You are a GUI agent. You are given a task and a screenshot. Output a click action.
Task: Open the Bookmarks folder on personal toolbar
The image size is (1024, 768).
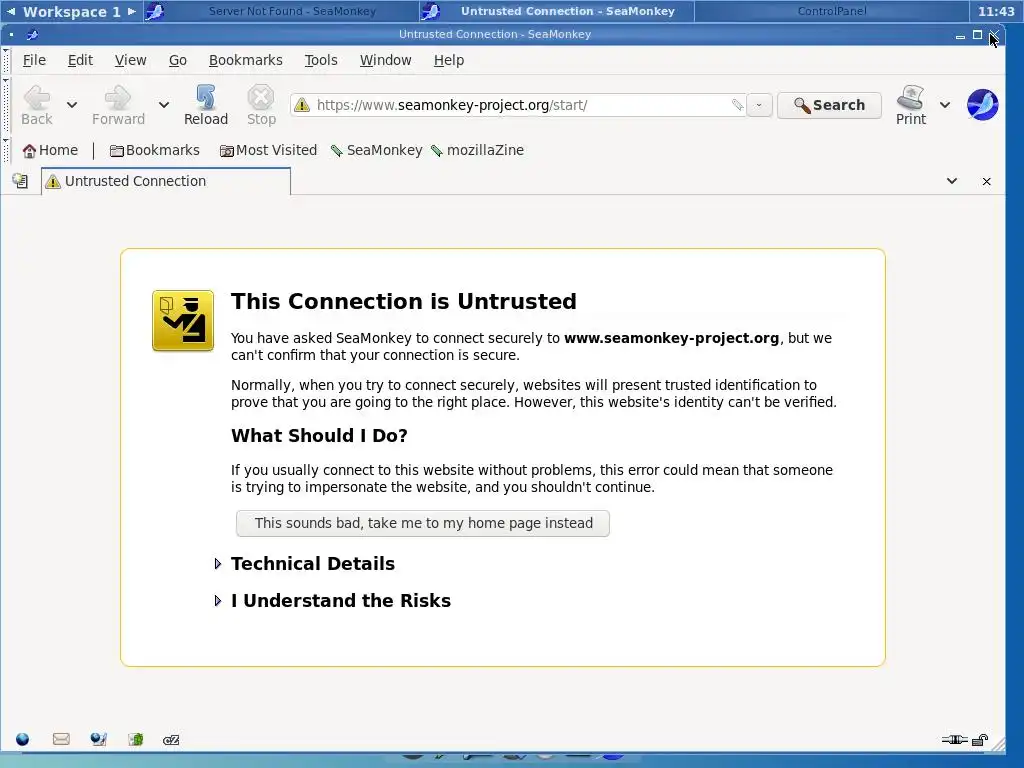pyautogui.click(x=155, y=150)
